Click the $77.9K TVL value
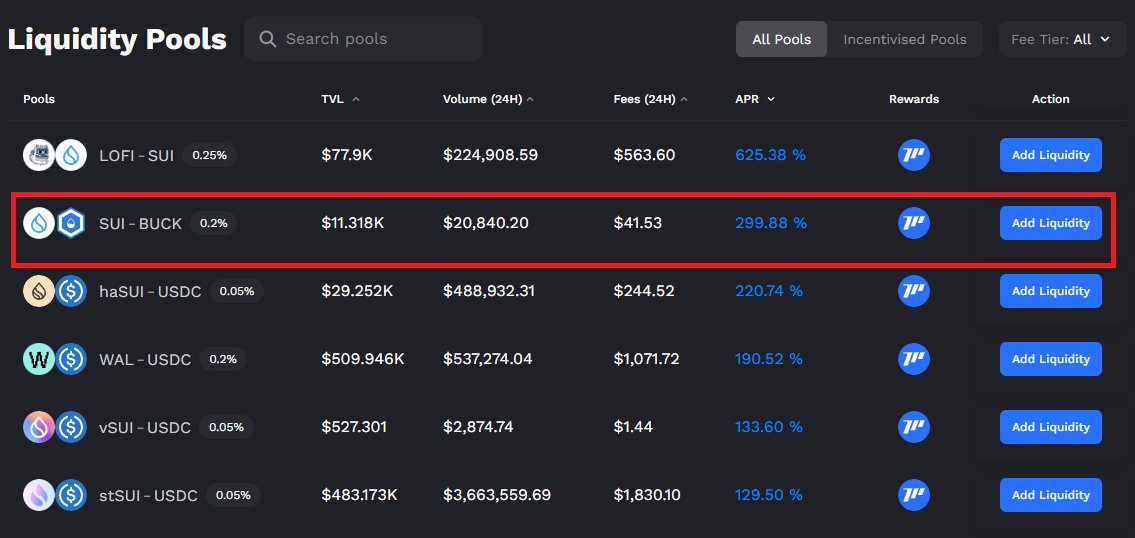Image resolution: width=1135 pixels, height=538 pixels. pos(347,155)
